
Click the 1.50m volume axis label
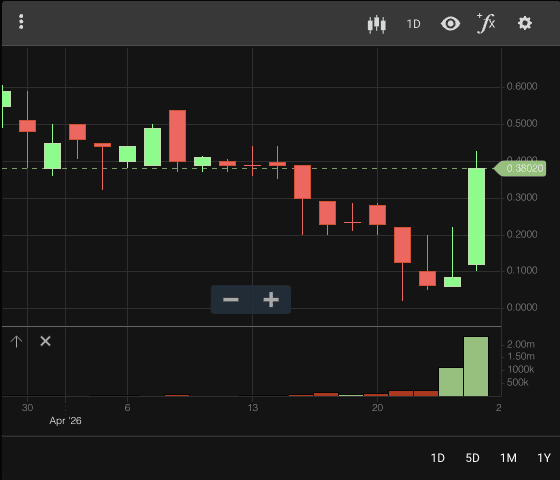[521, 356]
